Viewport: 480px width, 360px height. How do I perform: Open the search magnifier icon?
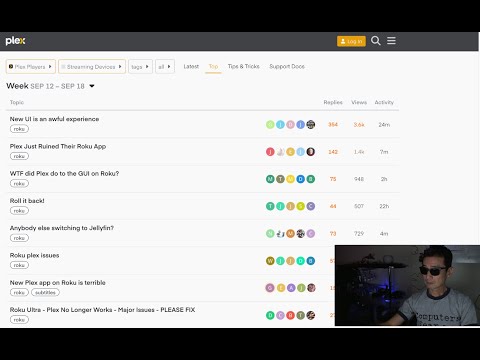coord(376,41)
